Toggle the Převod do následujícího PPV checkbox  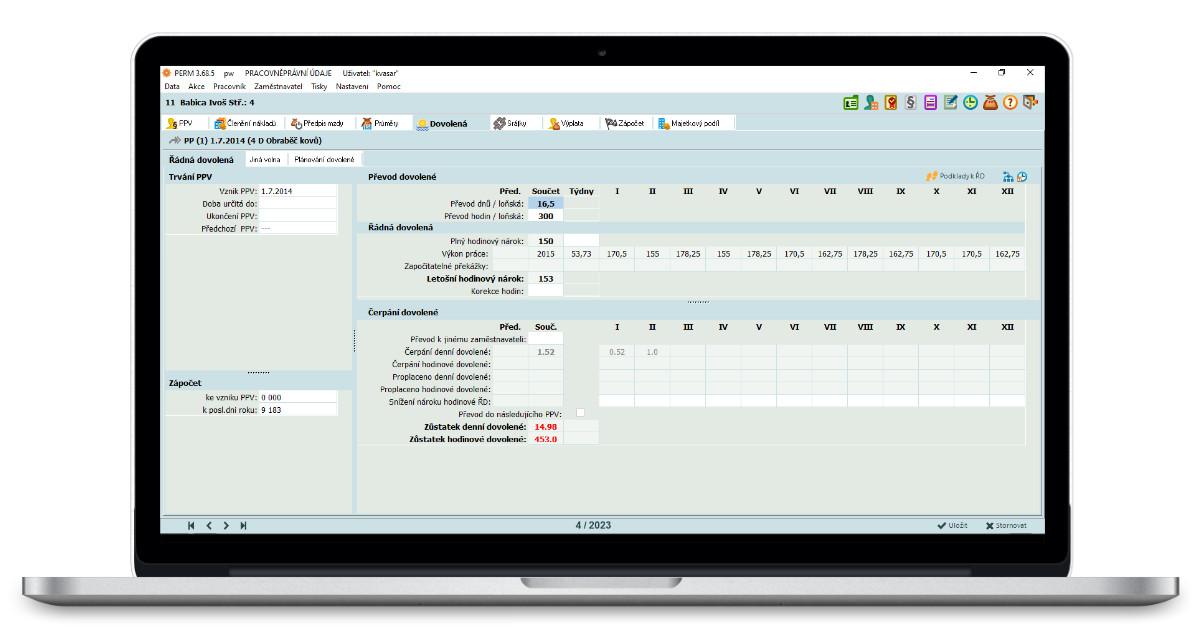580,413
